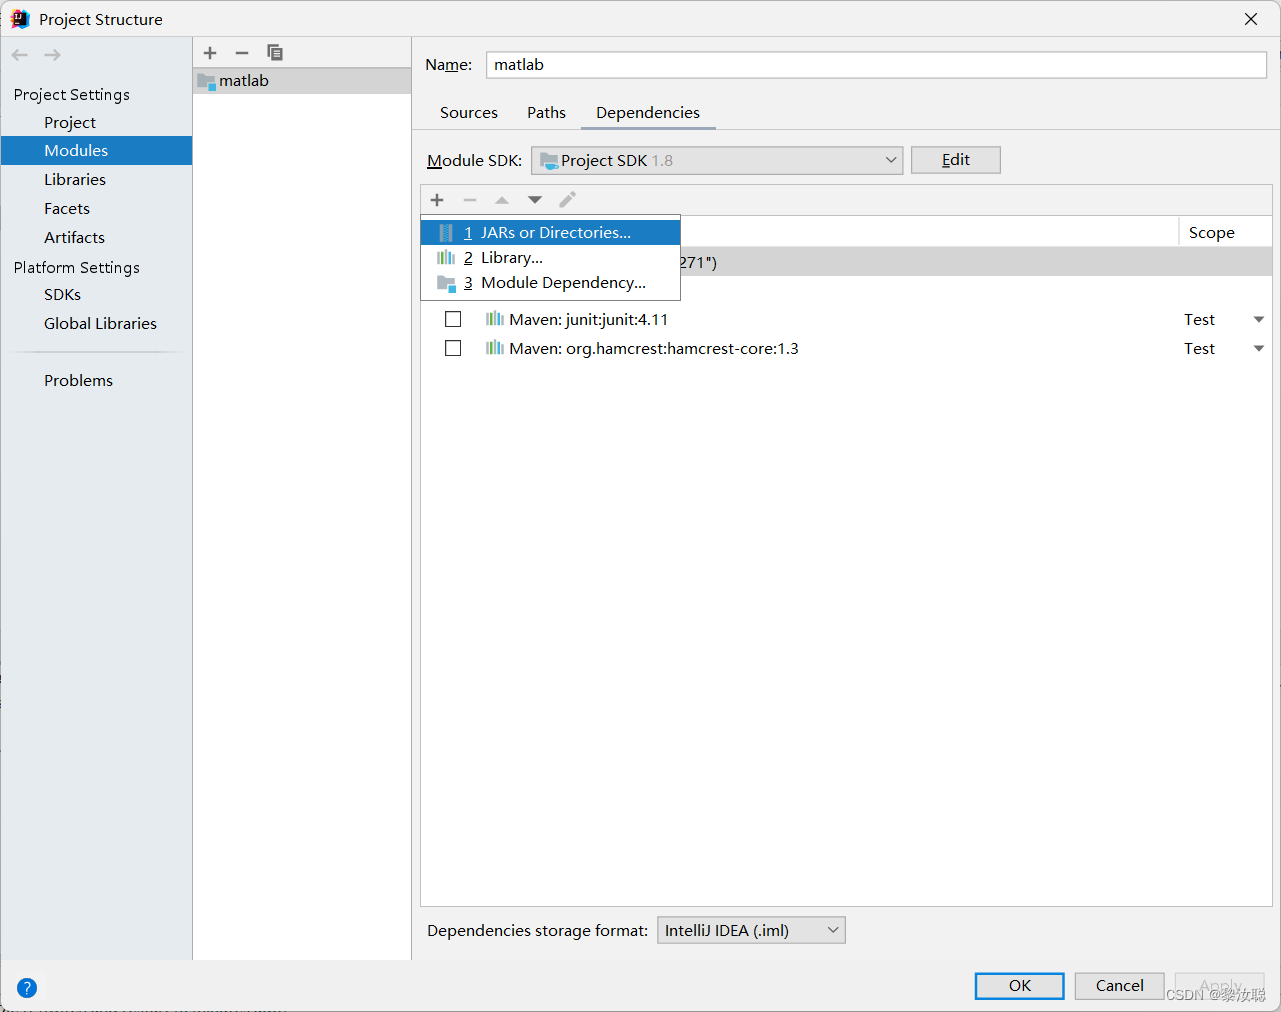Click Test scope value for hamcrest-core
Screen dimensions: 1281x1012
tap(1199, 348)
